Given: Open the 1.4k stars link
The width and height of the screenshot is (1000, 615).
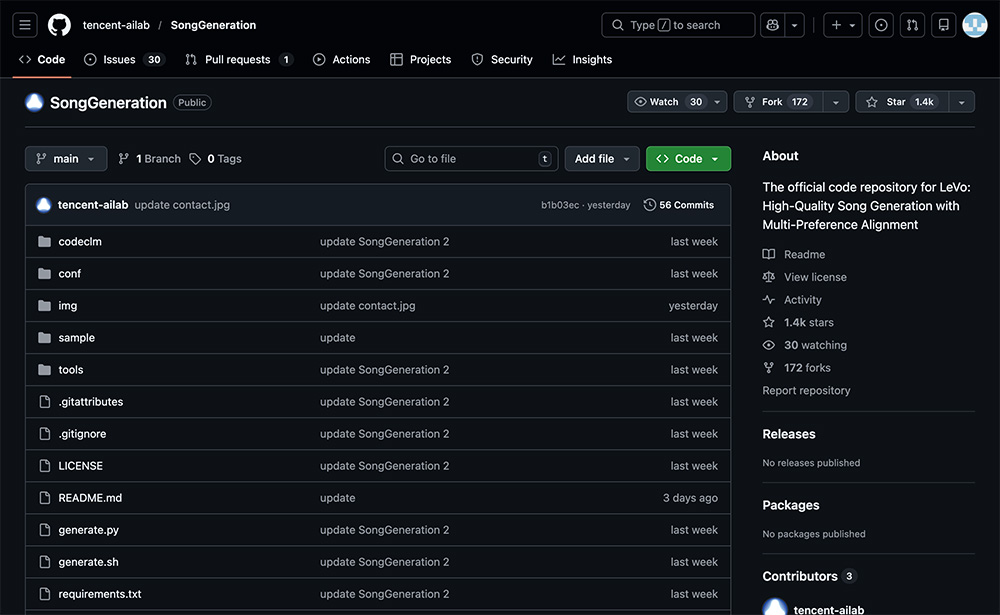Looking at the screenshot, I should click(809, 322).
